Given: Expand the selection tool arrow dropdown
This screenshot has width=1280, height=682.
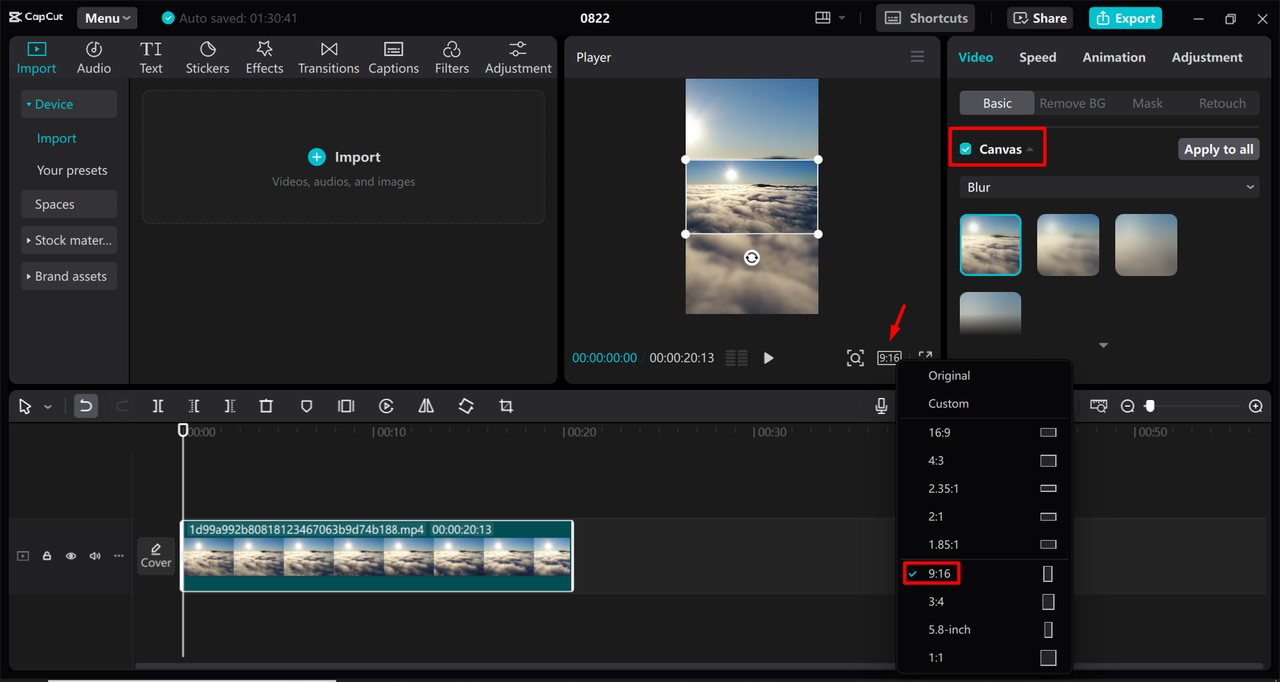Looking at the screenshot, I should 48,407.
